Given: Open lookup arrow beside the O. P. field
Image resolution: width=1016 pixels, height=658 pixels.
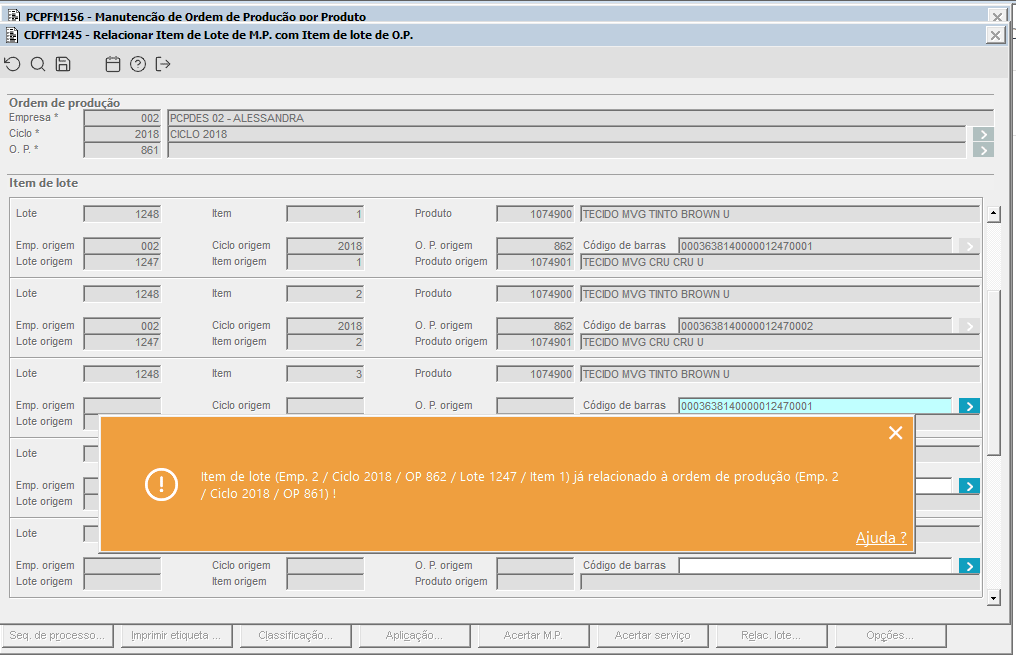Looking at the screenshot, I should [x=983, y=150].
